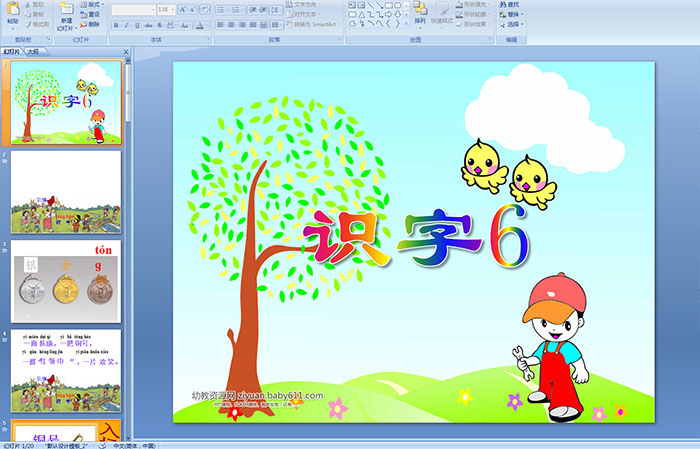Click the Quick Styles (快速样式) button
The image size is (700, 449).
coord(442,13)
